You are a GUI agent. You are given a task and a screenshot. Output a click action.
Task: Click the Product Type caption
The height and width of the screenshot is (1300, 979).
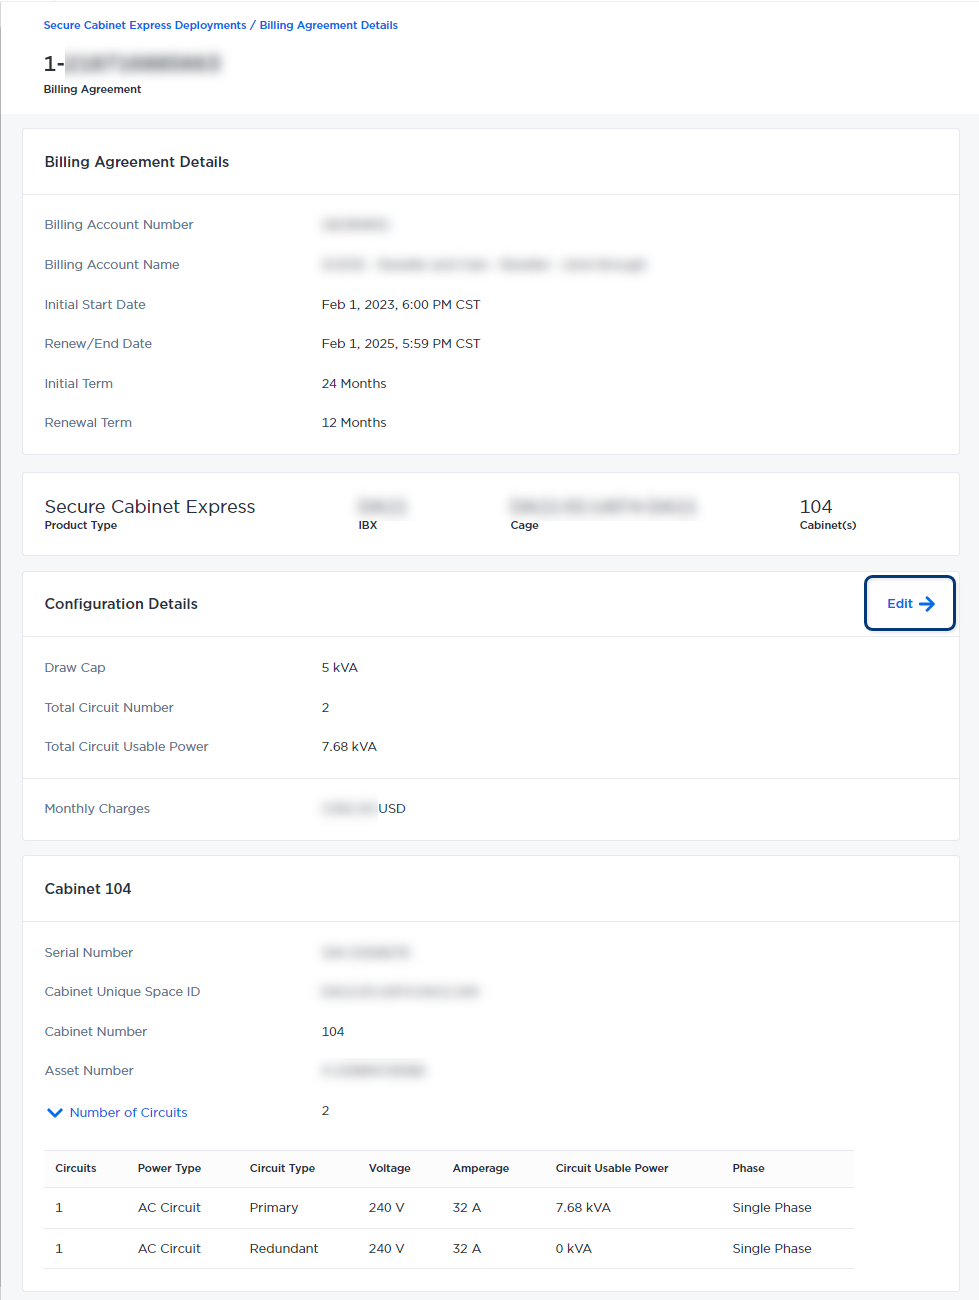click(x=81, y=526)
